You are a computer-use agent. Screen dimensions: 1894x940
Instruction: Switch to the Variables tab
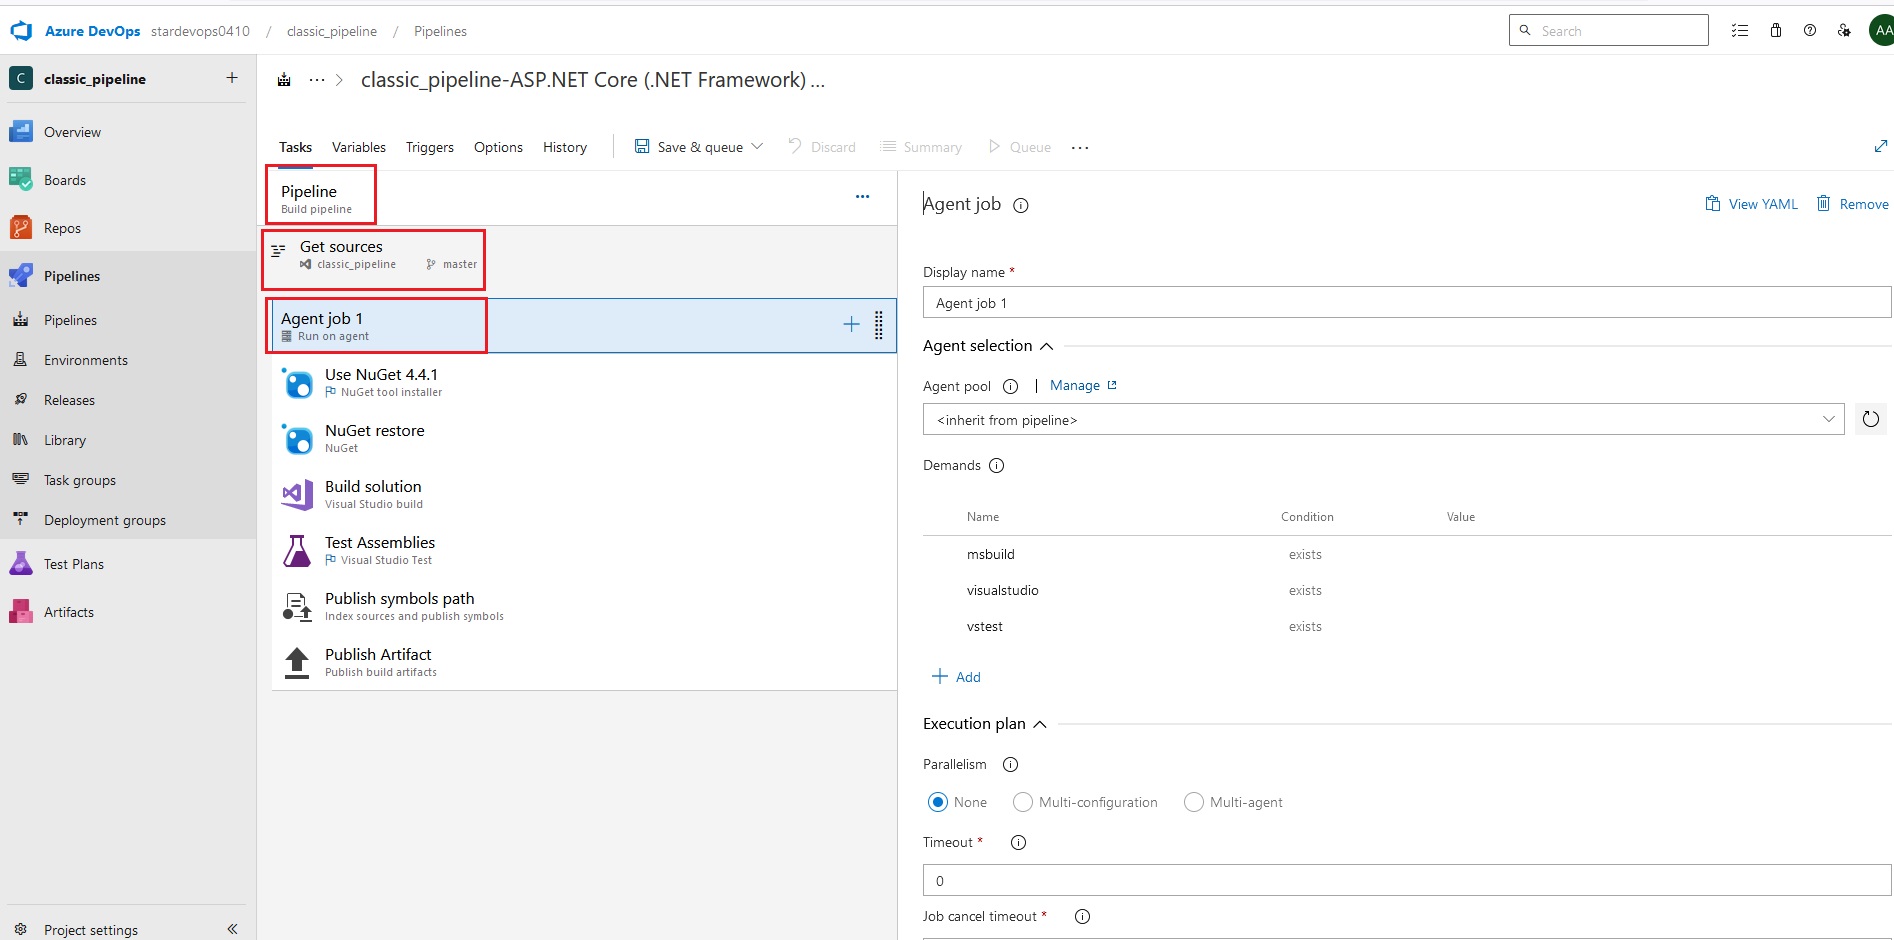coord(359,147)
